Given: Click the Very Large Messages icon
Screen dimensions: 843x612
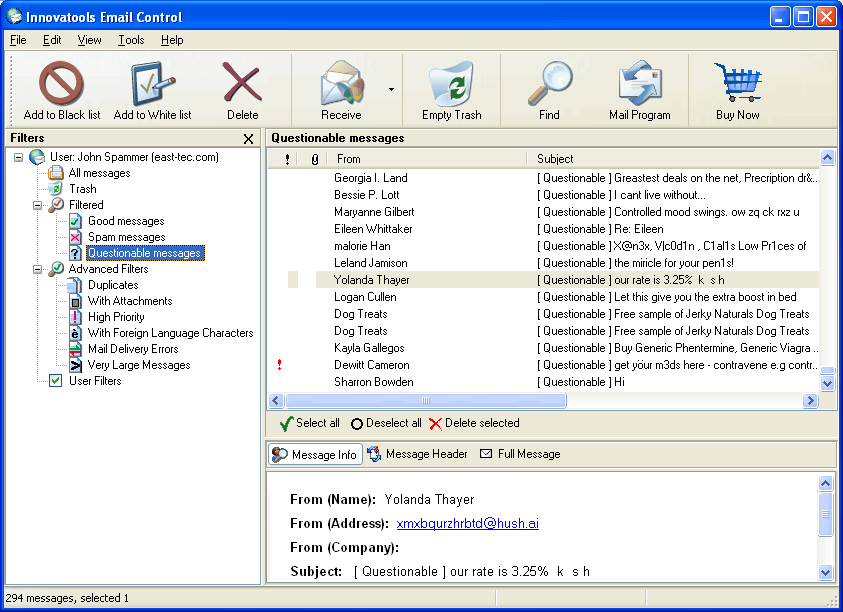Looking at the screenshot, I should pos(75,366).
